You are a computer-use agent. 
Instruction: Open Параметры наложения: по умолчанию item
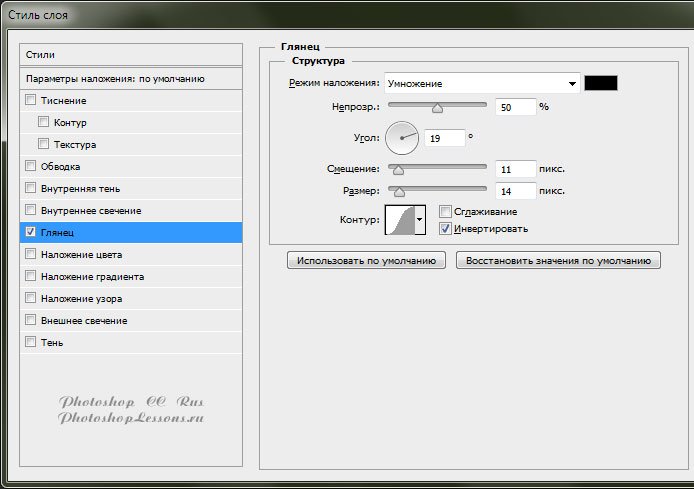point(131,78)
